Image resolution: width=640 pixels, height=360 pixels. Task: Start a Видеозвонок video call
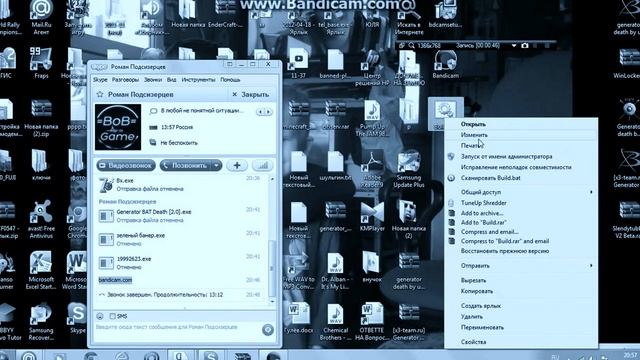(126, 165)
